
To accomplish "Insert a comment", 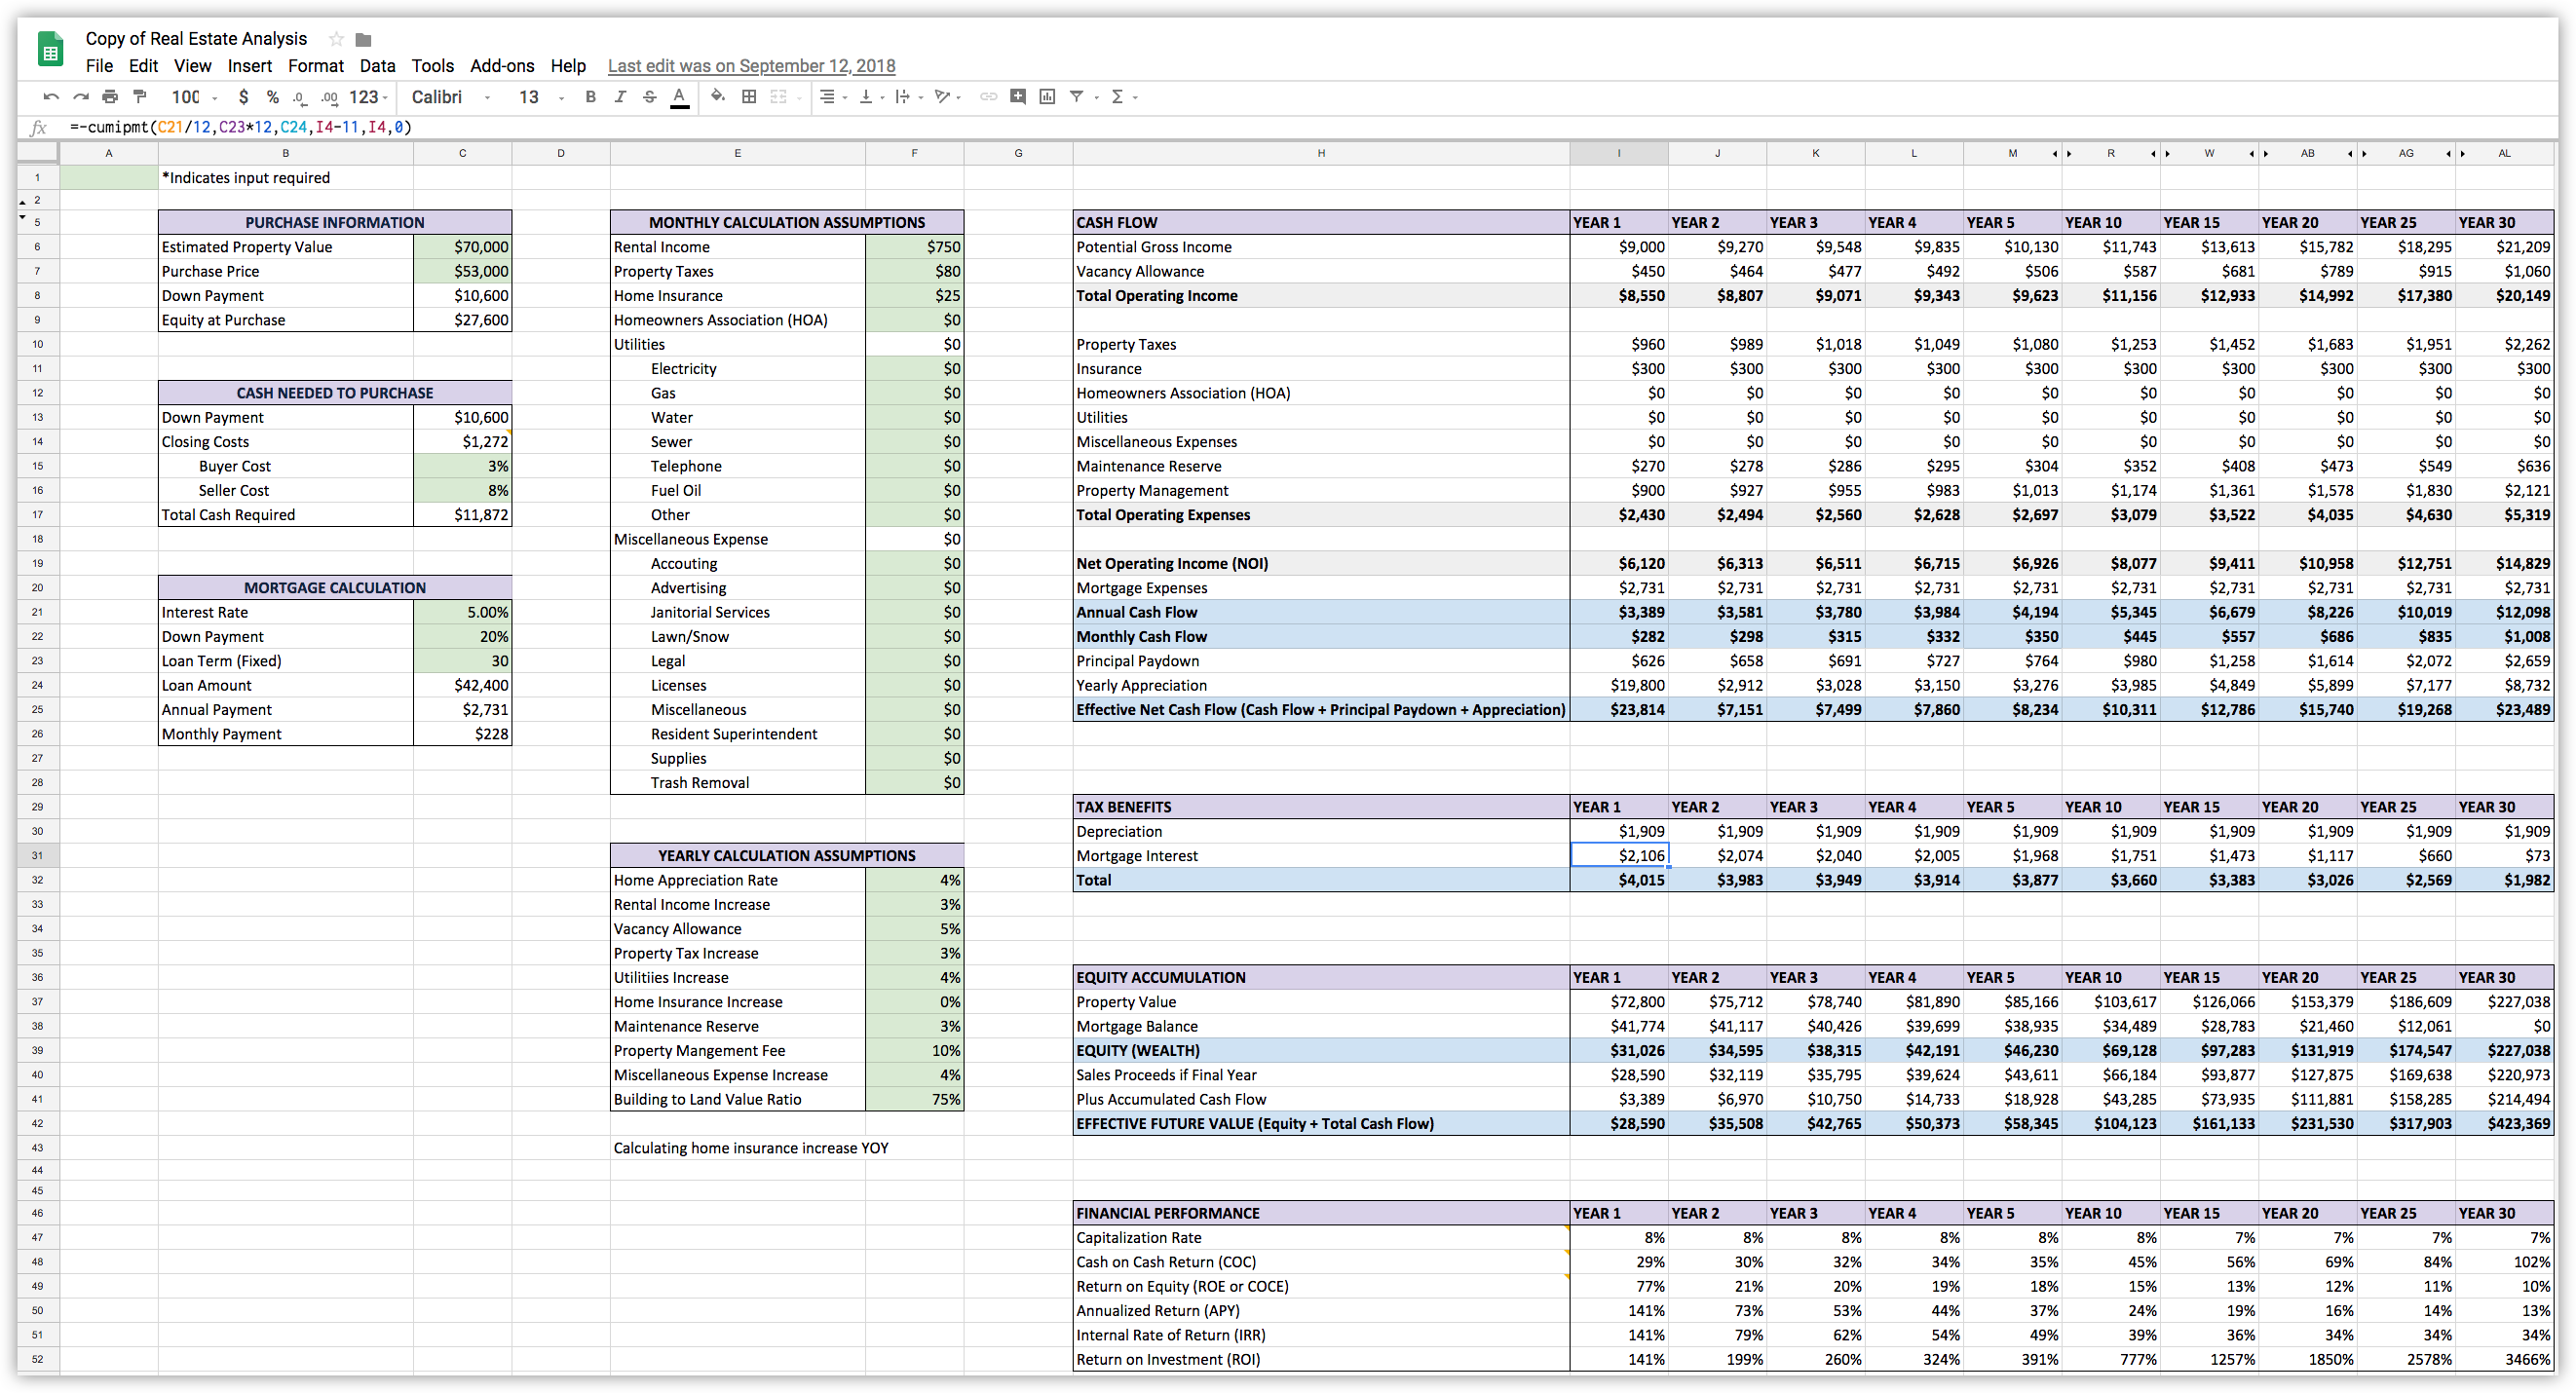I will 1018,97.
